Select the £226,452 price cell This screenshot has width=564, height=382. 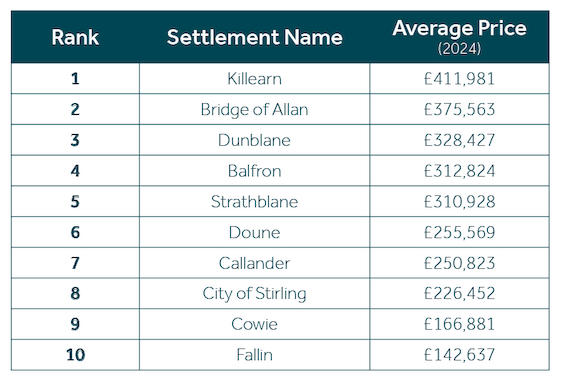459,294
